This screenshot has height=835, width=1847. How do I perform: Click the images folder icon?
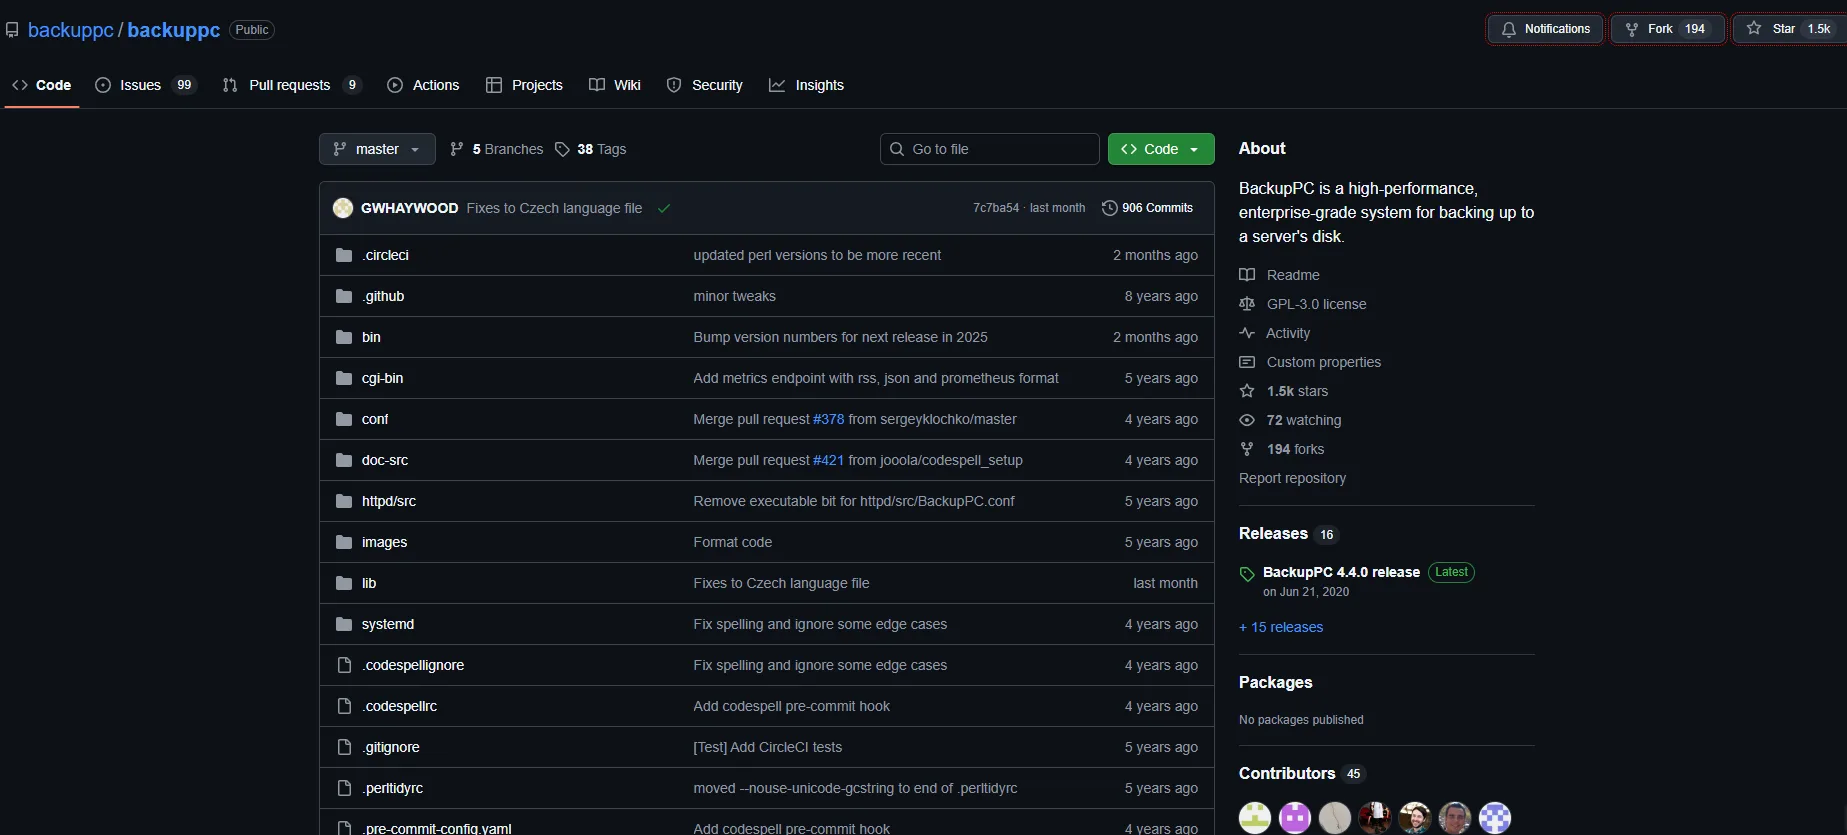344,542
